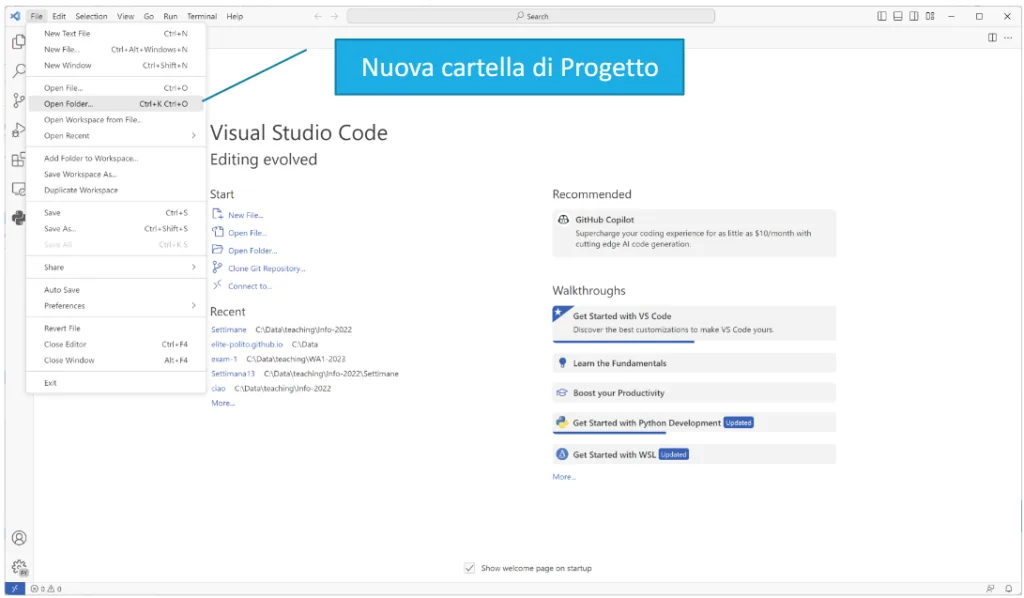This screenshot has height=598, width=1024.
Task: Click the Go Back arrow in the title bar
Action: coord(318,16)
